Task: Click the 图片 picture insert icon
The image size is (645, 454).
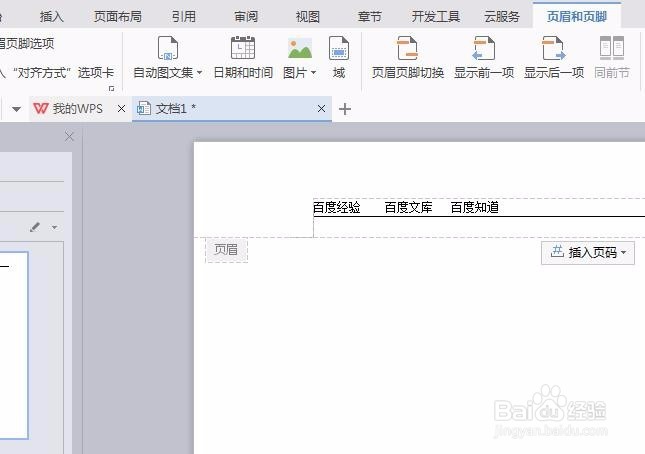Action: [300, 48]
